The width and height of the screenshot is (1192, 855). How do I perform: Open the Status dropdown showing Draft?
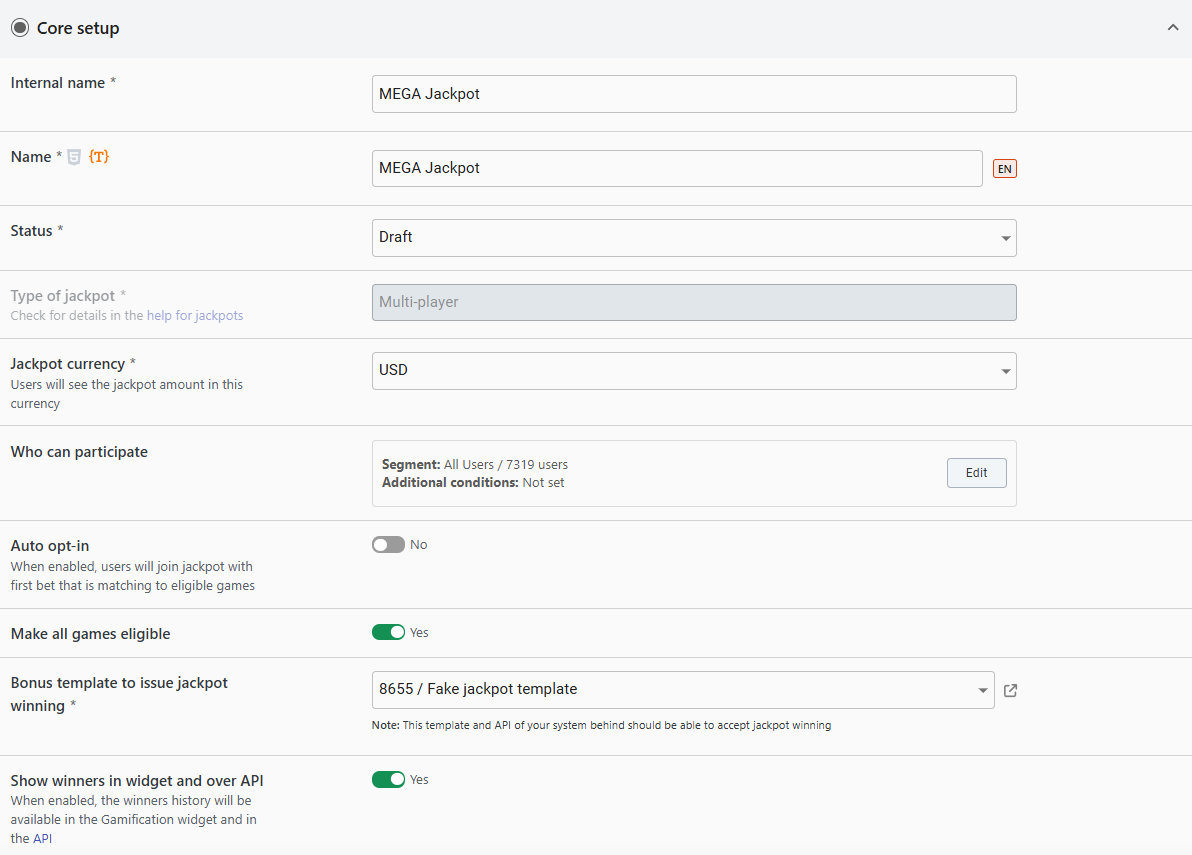[x=693, y=238]
